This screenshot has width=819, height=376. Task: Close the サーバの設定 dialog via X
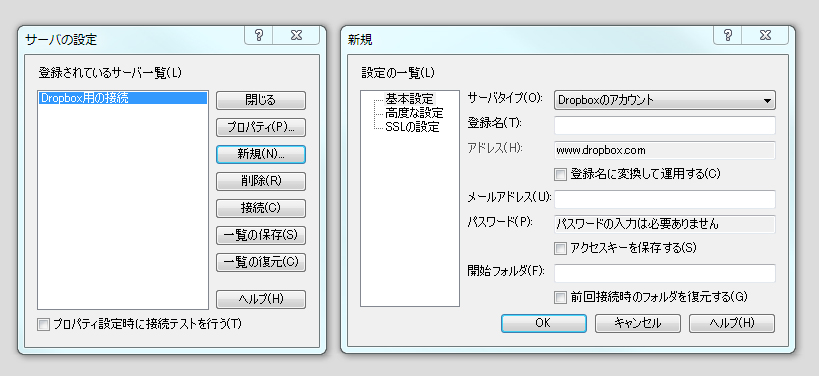(x=296, y=35)
